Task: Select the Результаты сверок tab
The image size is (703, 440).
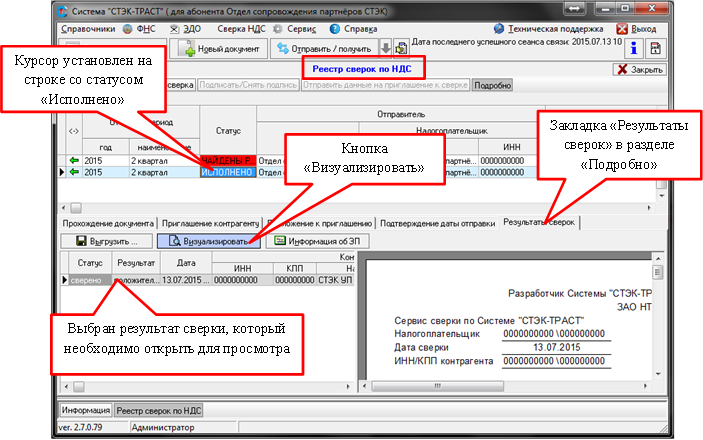Action: tap(539, 222)
